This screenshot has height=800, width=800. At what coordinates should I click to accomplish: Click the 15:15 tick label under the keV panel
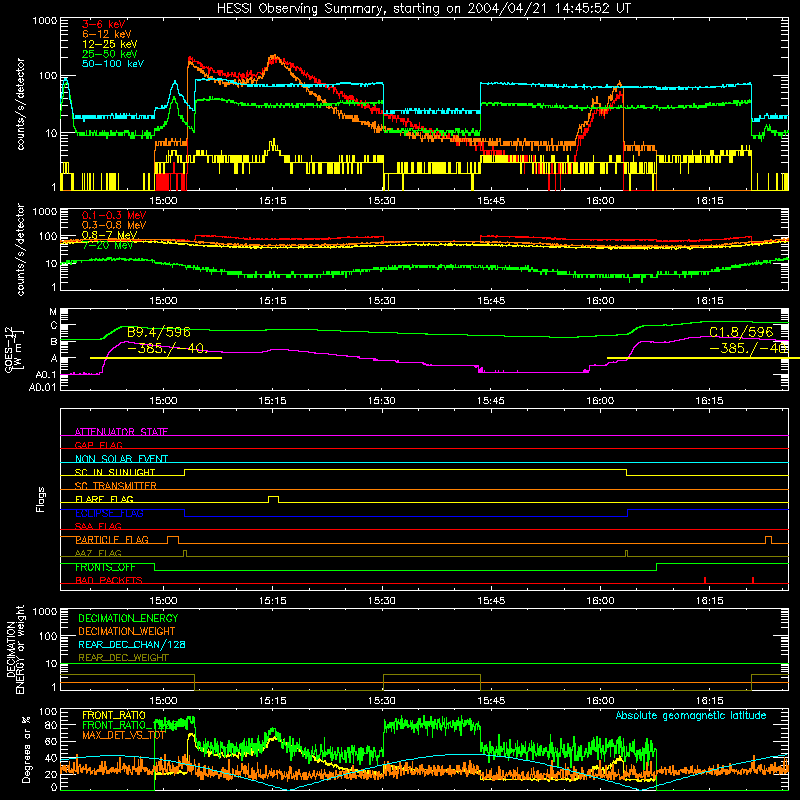tap(272, 201)
